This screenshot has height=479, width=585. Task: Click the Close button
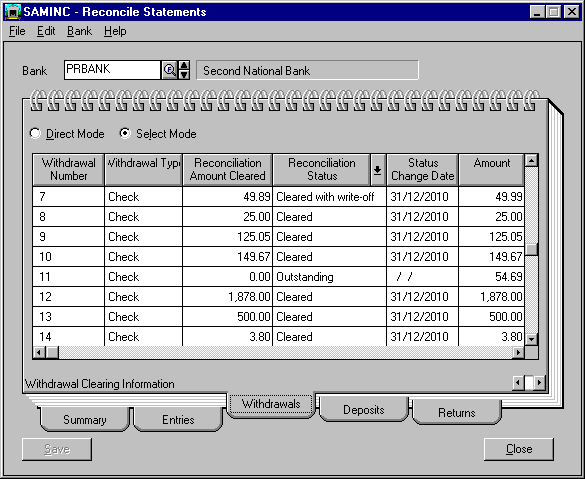pyautogui.click(x=519, y=449)
